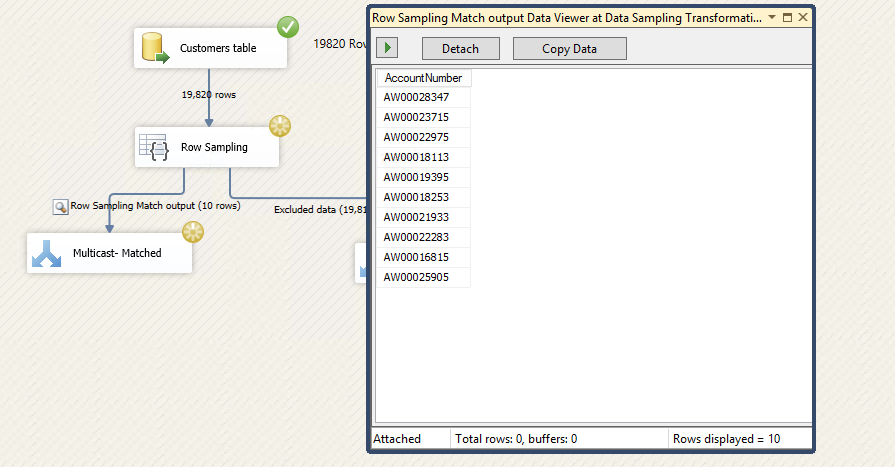Click the green continue arrow in Data Viewer
The height and width of the screenshot is (467, 895).
(387, 48)
